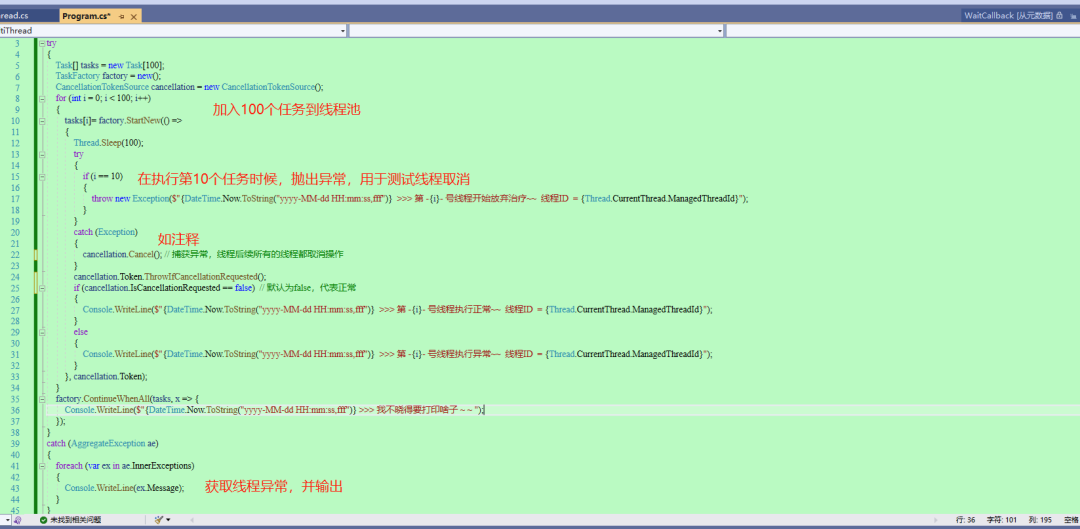Screen dimensions: 1080x529
Task: Click TaskFactory factory = new(); line
Action: click(x=108, y=76)
